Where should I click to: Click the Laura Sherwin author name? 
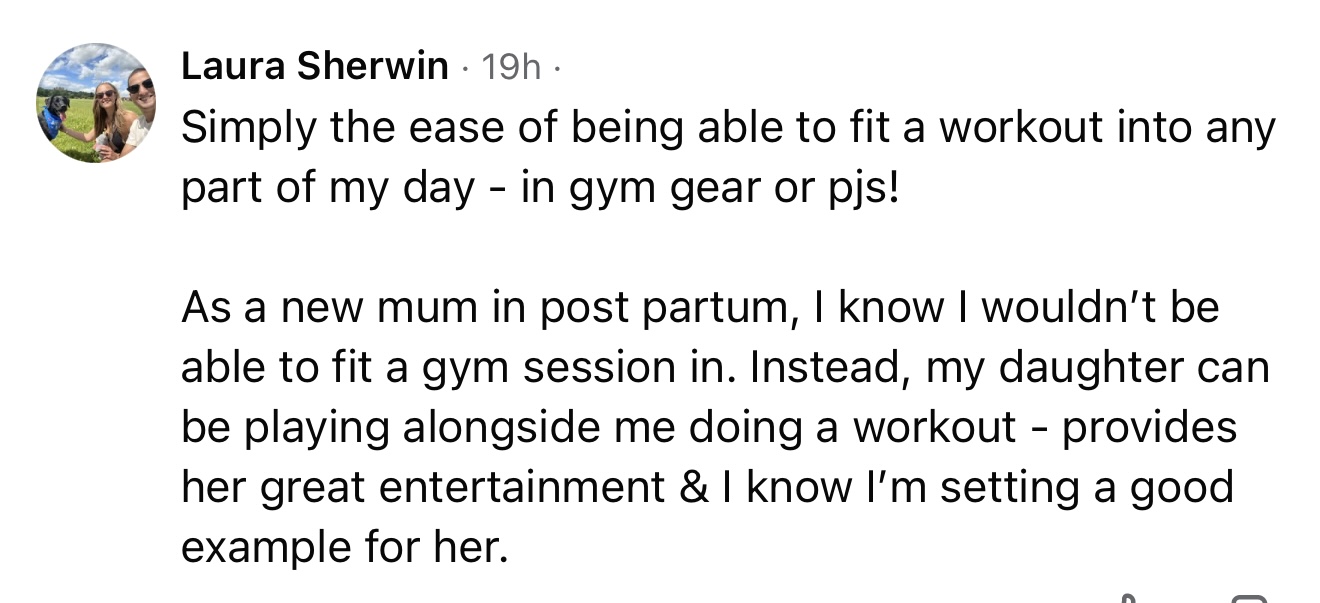315,66
